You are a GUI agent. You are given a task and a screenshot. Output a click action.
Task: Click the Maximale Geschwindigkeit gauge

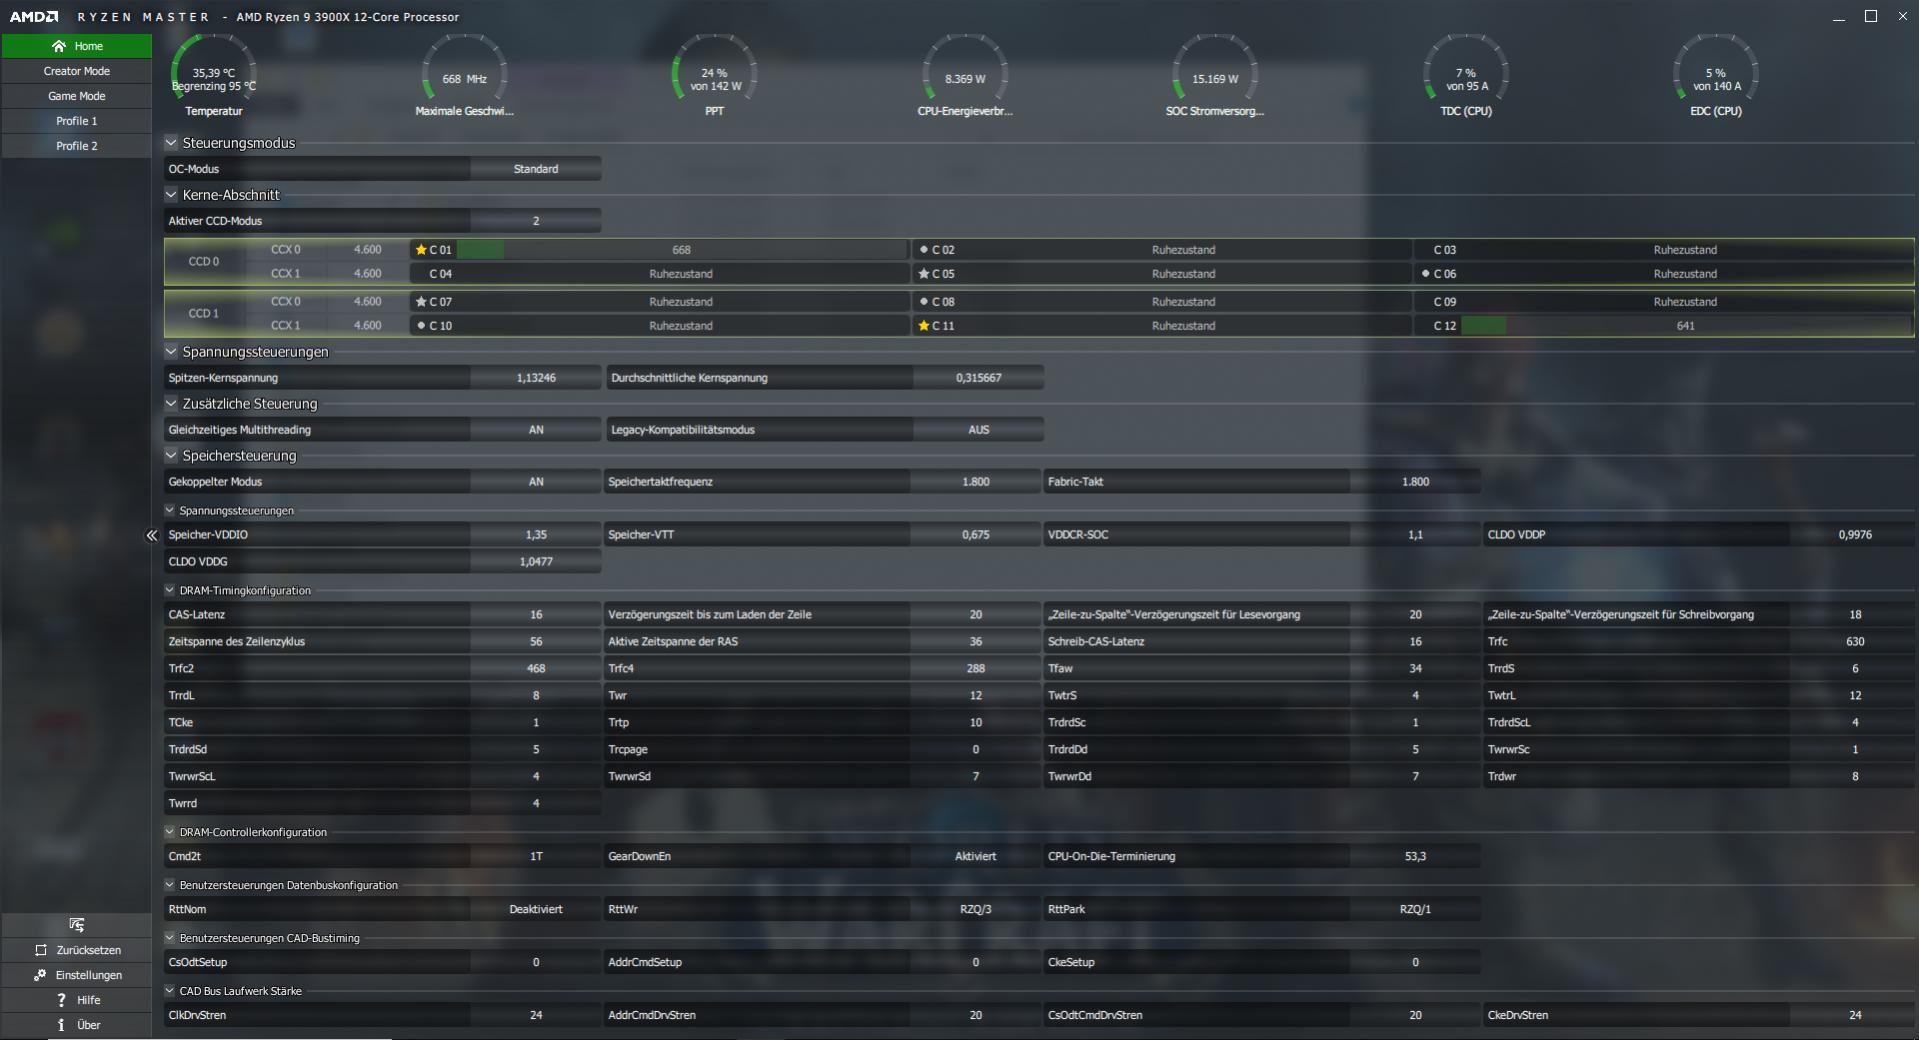[x=464, y=75]
